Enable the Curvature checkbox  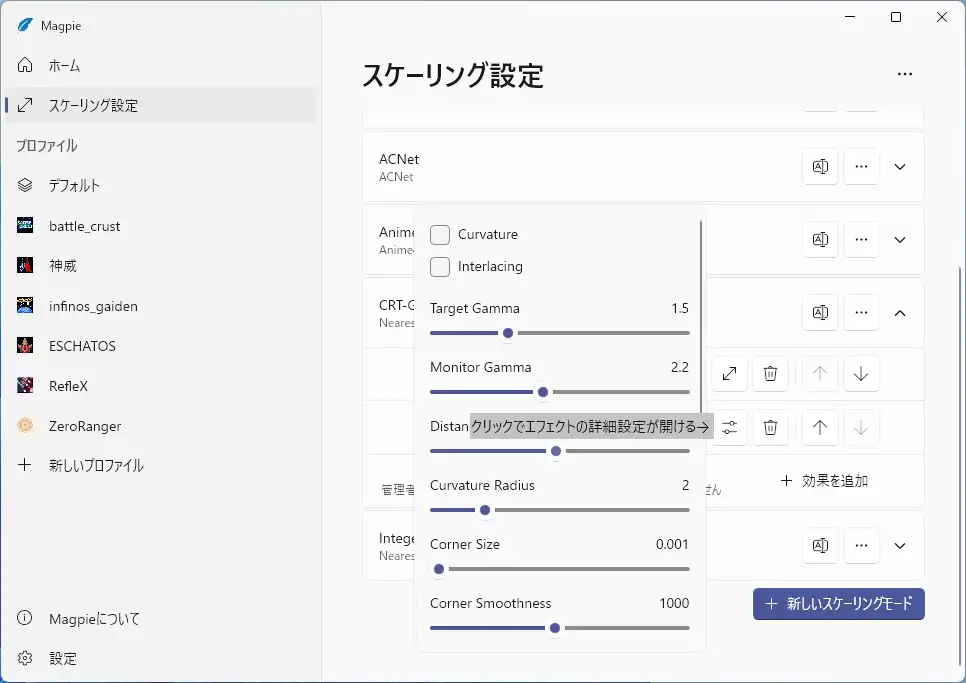pos(440,235)
